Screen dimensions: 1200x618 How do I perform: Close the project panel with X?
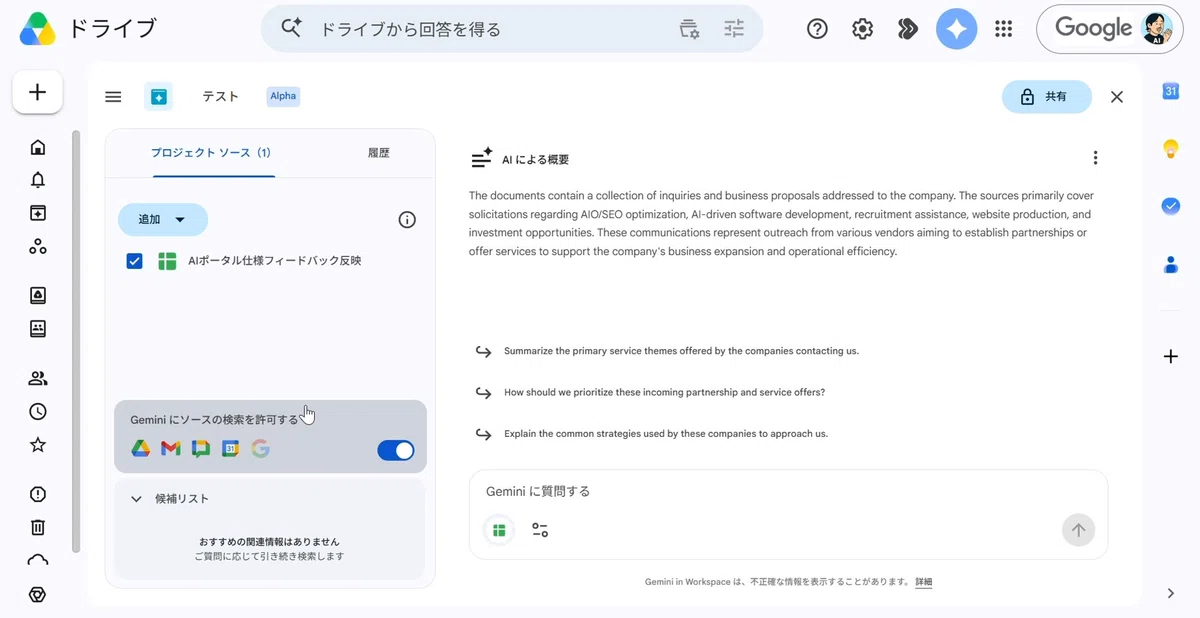point(1117,97)
